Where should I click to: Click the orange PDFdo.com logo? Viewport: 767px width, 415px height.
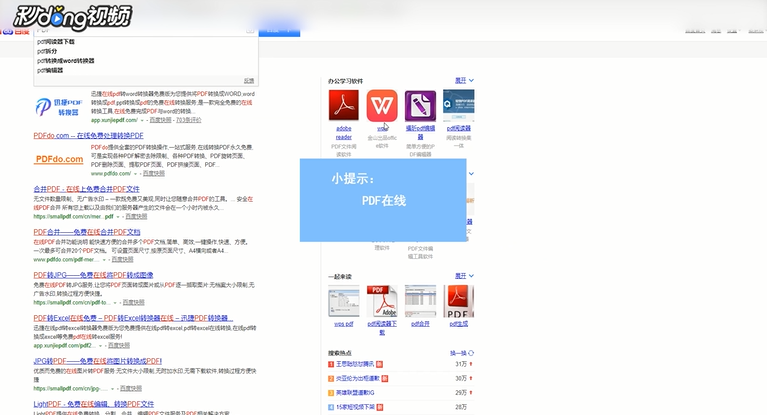59,159
